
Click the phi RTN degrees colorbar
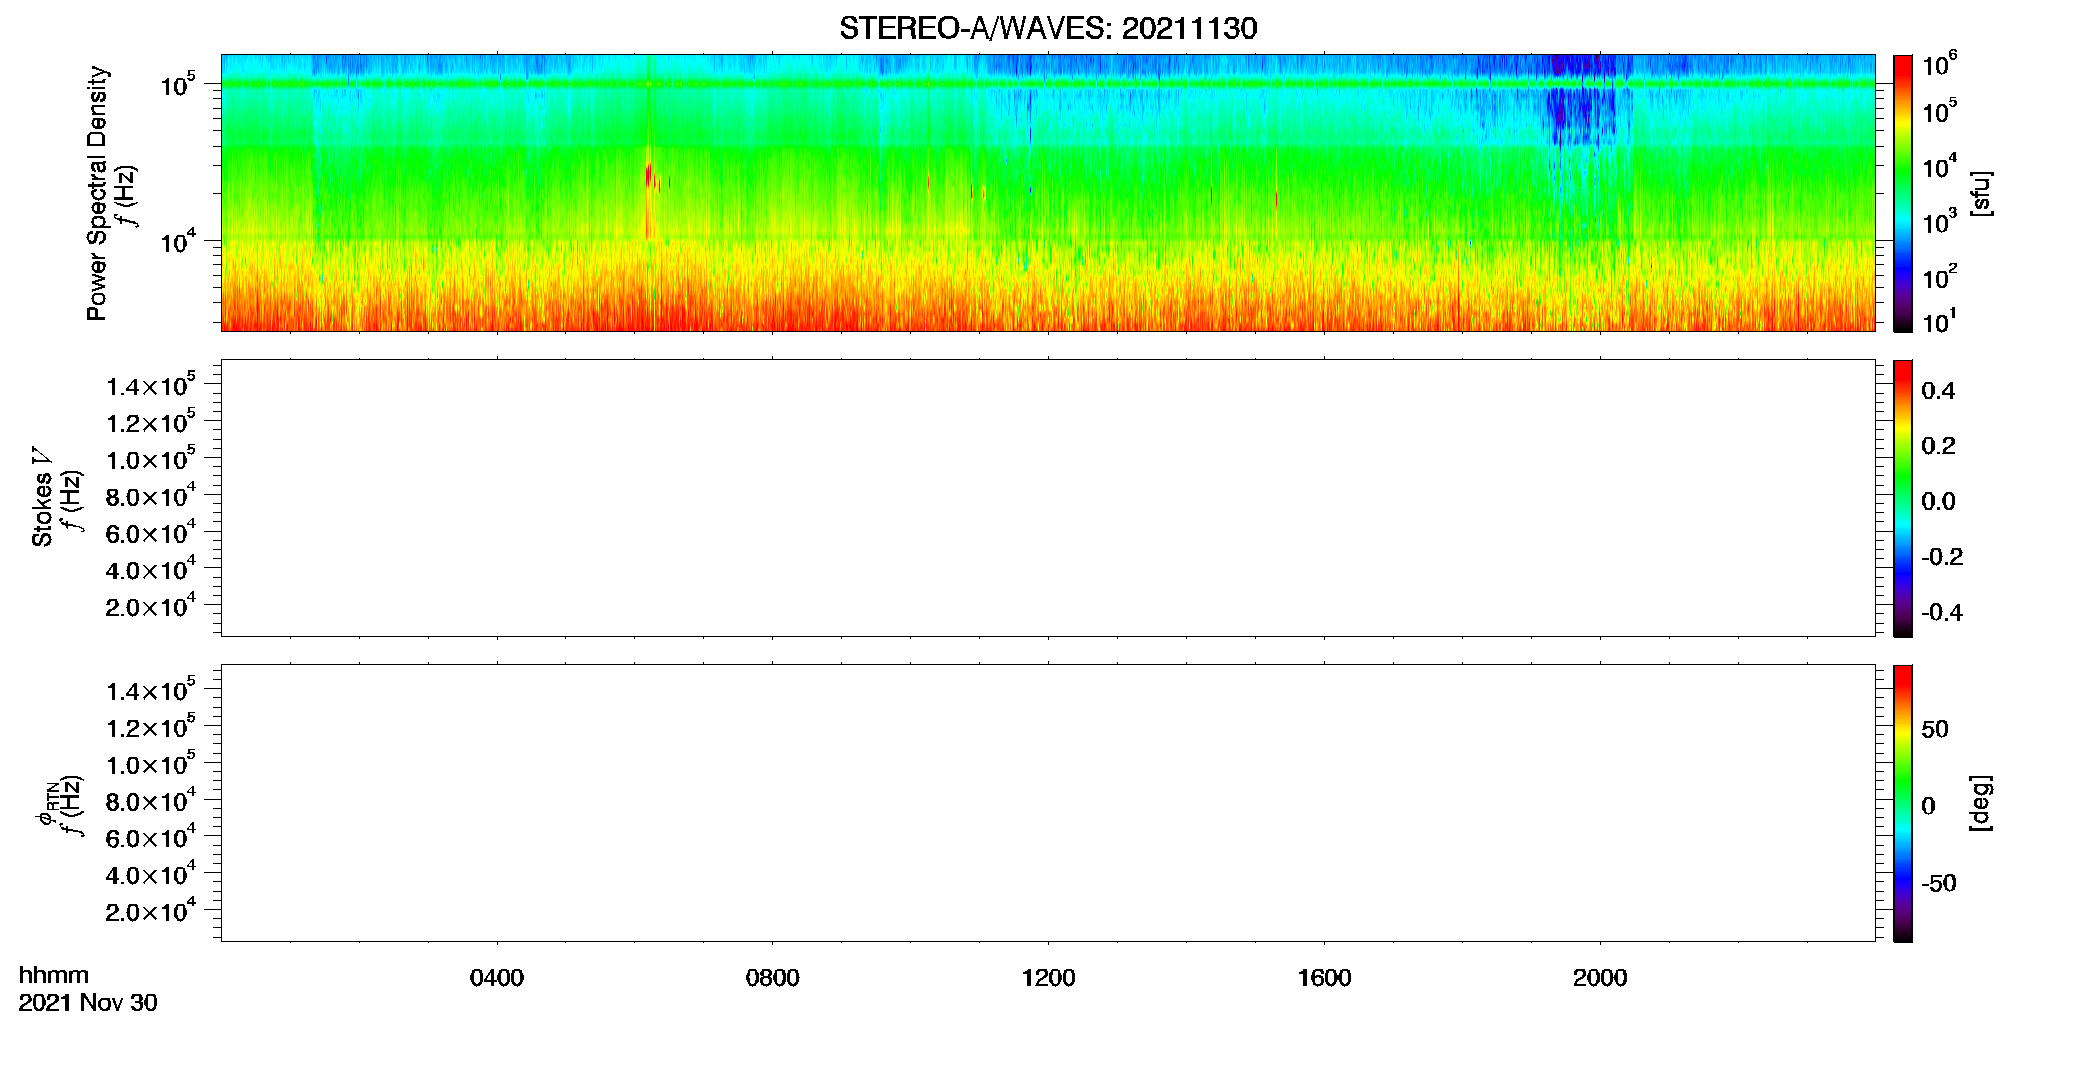pyautogui.click(x=1903, y=803)
